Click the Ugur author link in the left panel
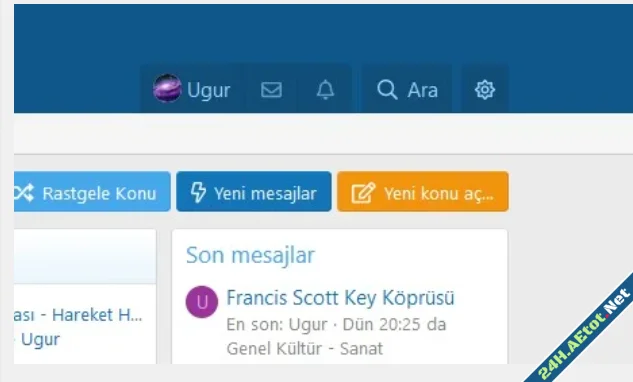 pyautogui.click(x=40, y=340)
